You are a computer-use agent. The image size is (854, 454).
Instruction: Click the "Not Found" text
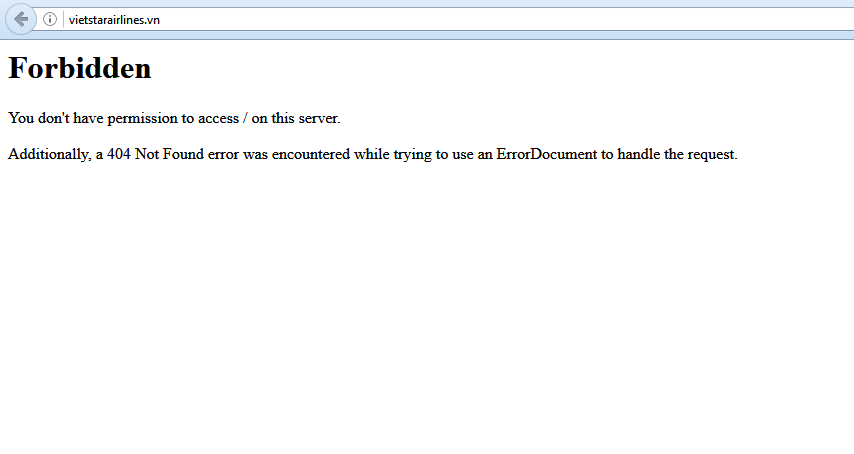point(168,154)
